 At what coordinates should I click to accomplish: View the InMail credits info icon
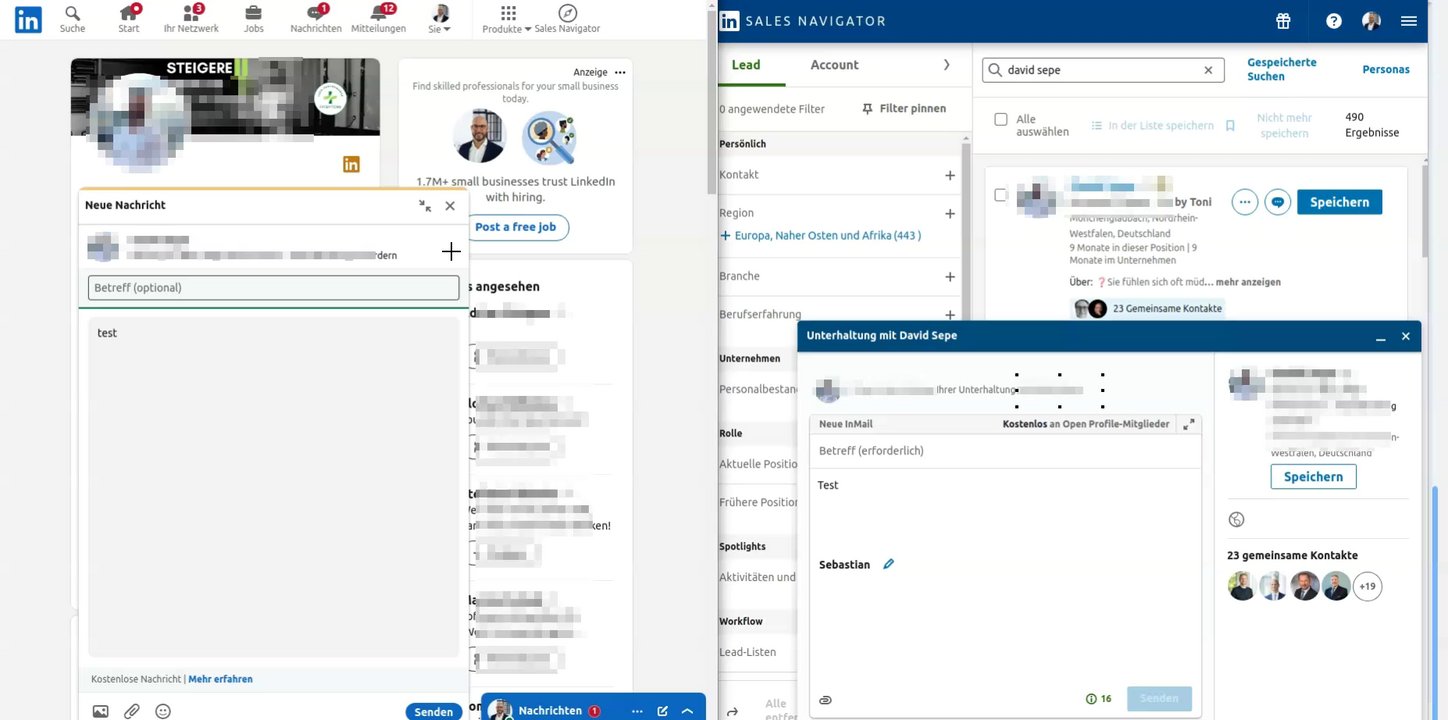(x=1091, y=699)
